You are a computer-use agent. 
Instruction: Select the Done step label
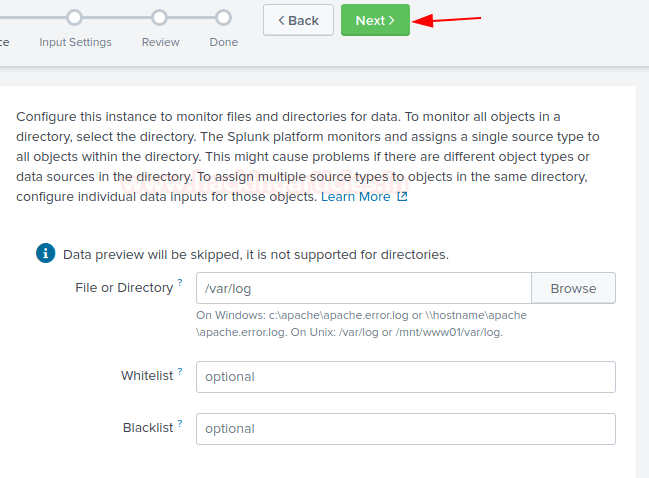pos(223,42)
